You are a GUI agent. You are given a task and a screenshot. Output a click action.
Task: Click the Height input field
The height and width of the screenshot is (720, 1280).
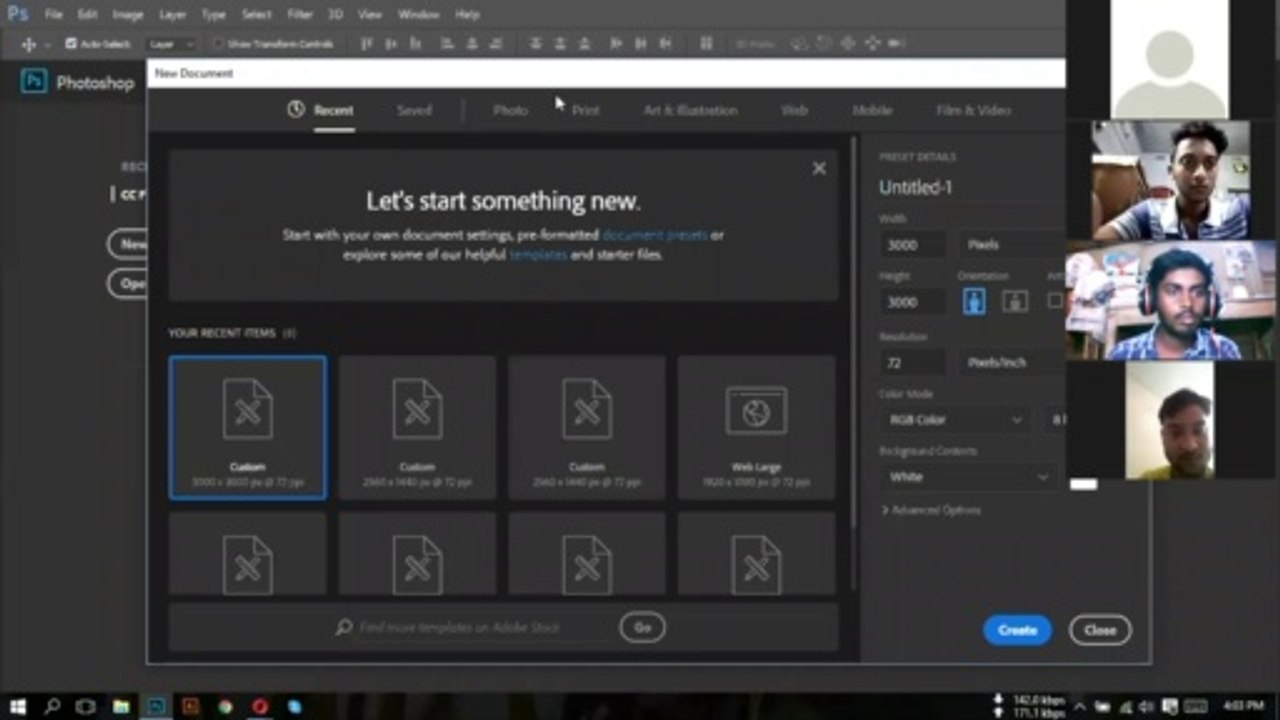[x=913, y=301]
